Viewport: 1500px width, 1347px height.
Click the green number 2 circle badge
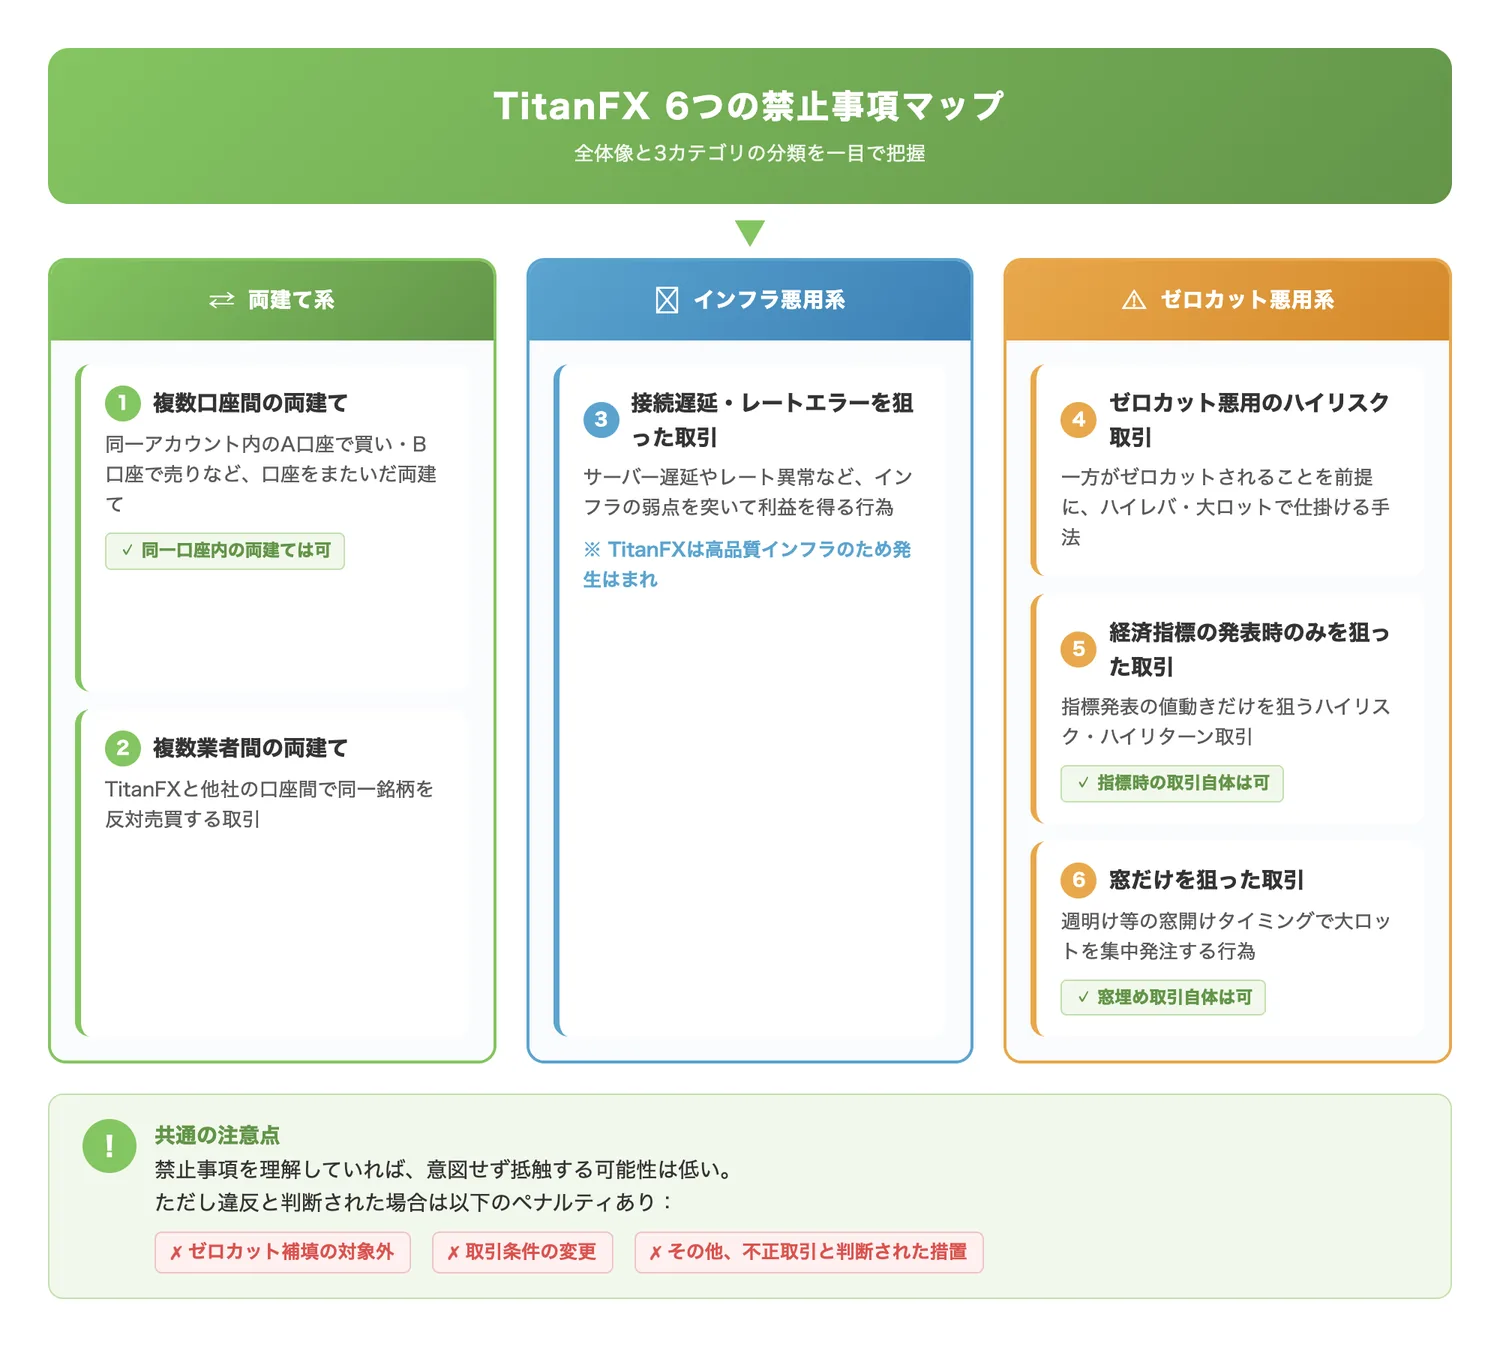(123, 748)
